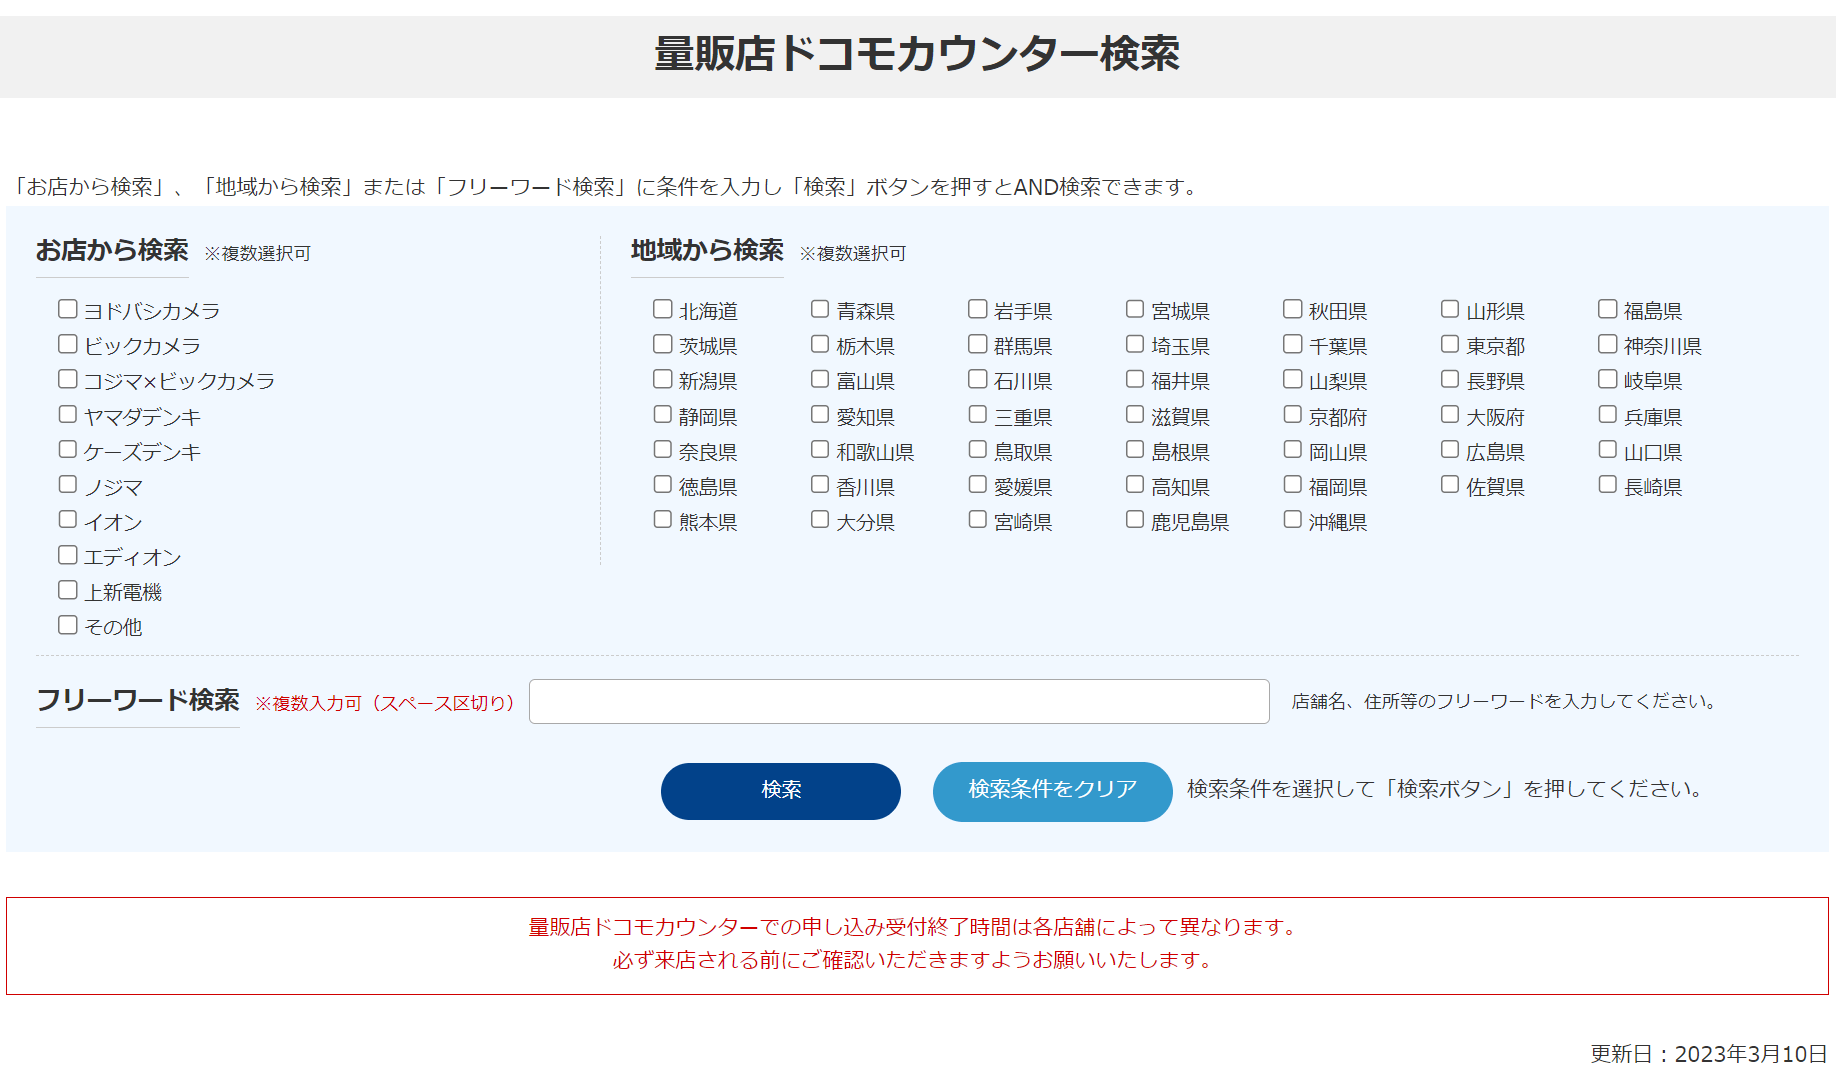Select the 北海道 region checkbox

point(663,309)
